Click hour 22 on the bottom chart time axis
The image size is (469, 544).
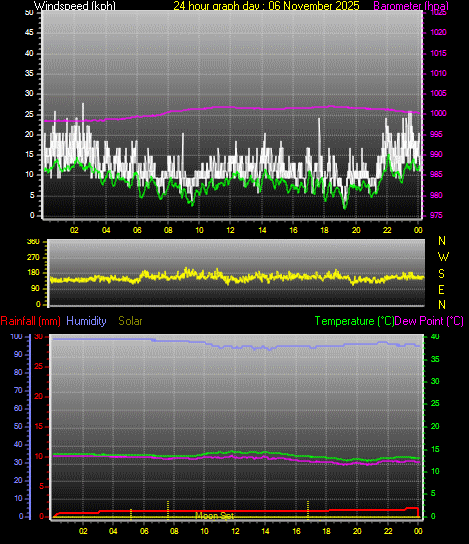(x=388, y=531)
